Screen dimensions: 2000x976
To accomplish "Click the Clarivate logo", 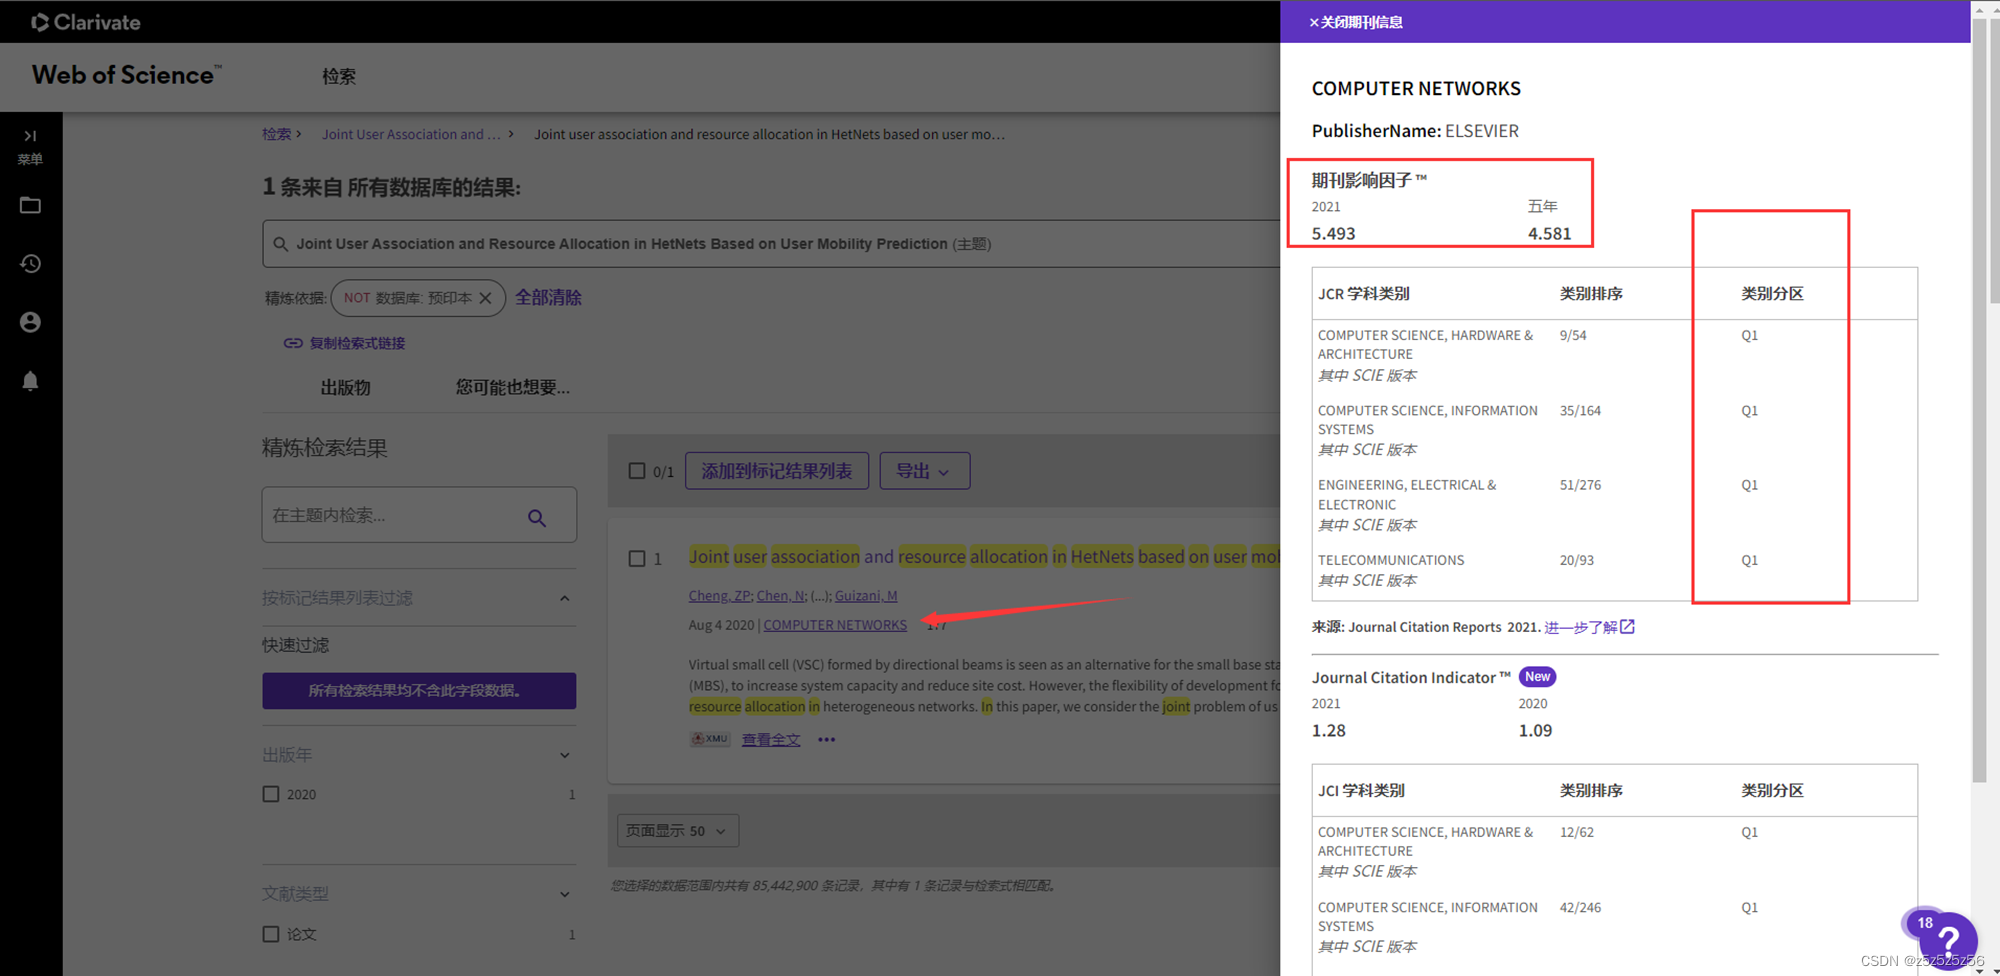I will point(86,22).
